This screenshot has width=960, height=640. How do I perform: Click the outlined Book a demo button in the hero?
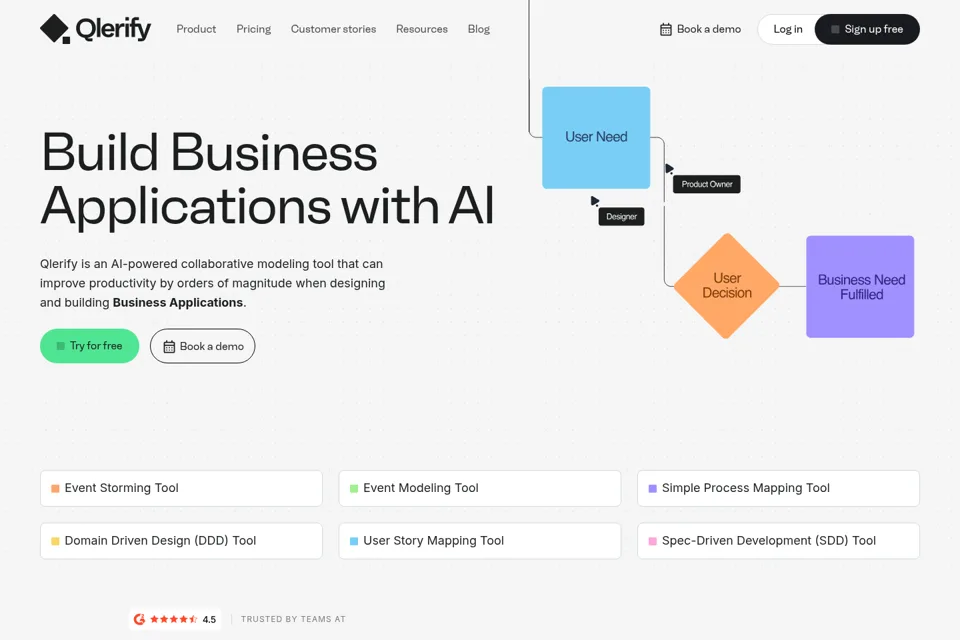point(203,346)
